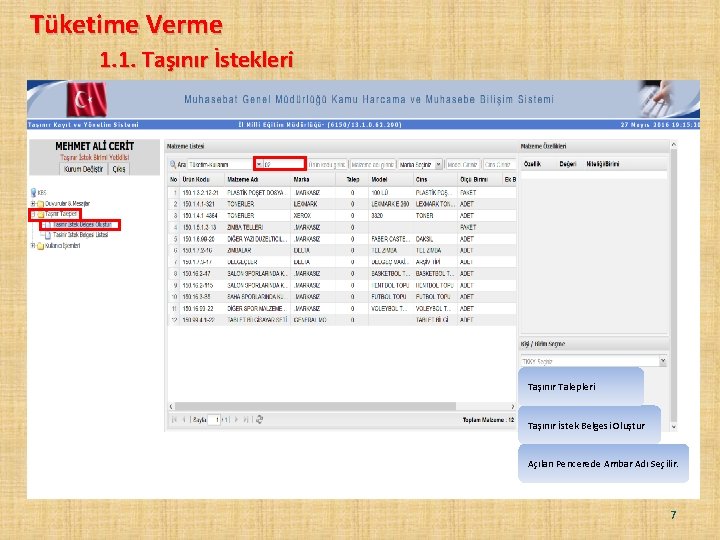This screenshot has width=720, height=540.
Task: Click the up arrow of the right vertical scrollbar
Action: click(x=674, y=144)
